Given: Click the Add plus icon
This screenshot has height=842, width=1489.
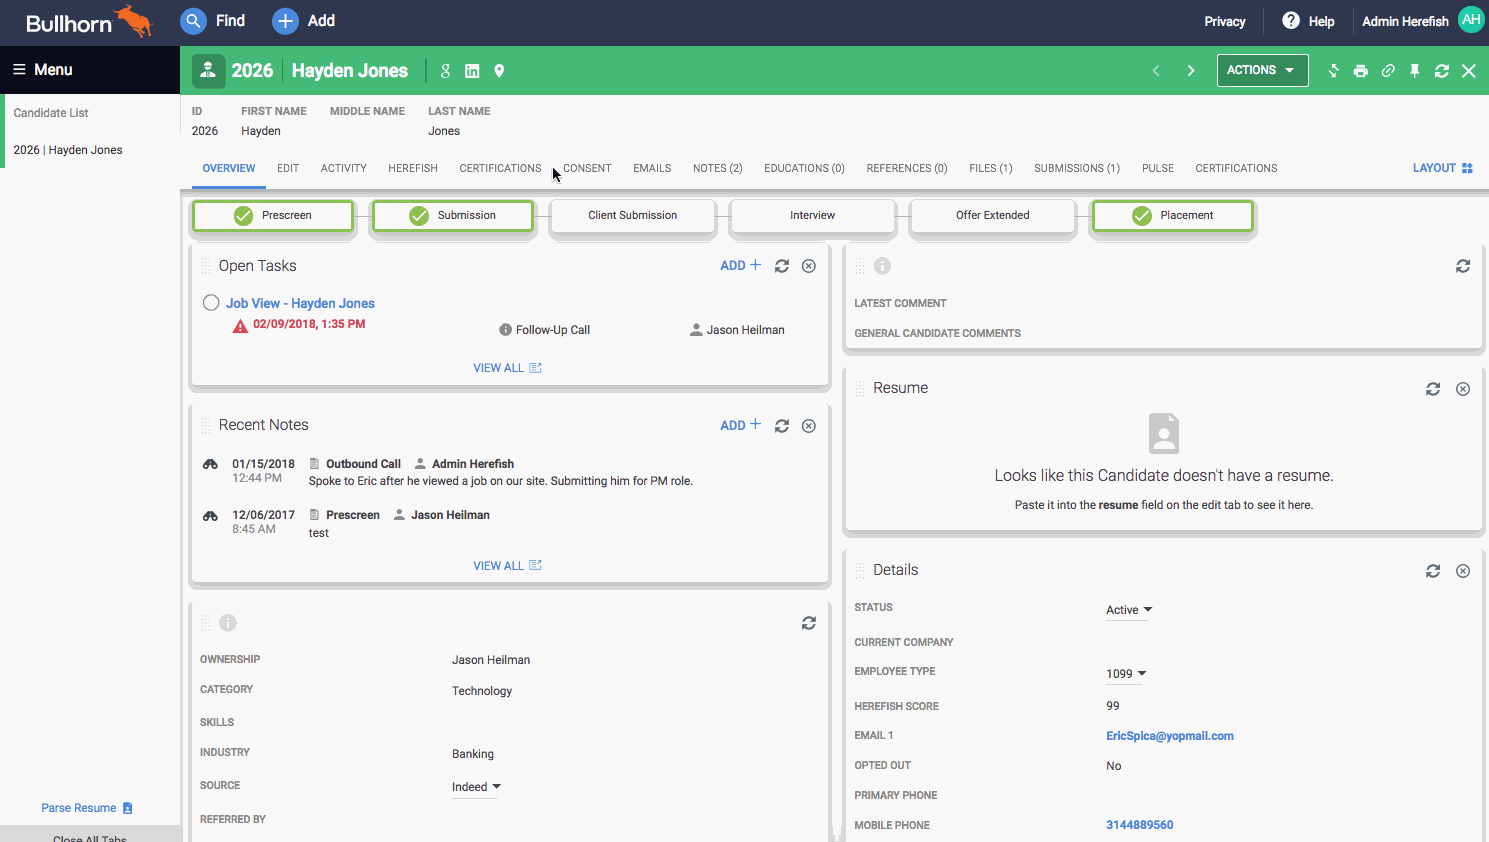Looking at the screenshot, I should click(x=285, y=21).
